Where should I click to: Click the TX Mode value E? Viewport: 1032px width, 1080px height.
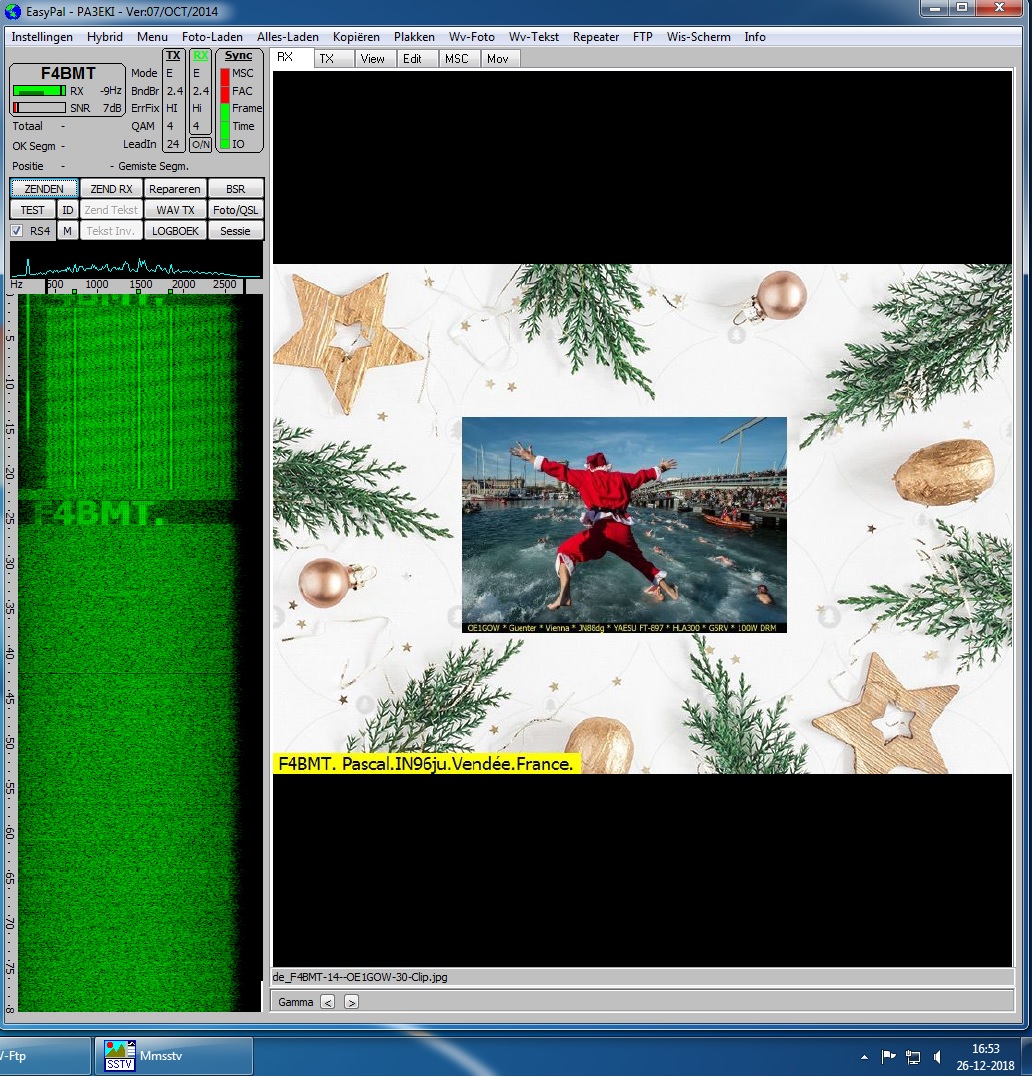tap(169, 73)
